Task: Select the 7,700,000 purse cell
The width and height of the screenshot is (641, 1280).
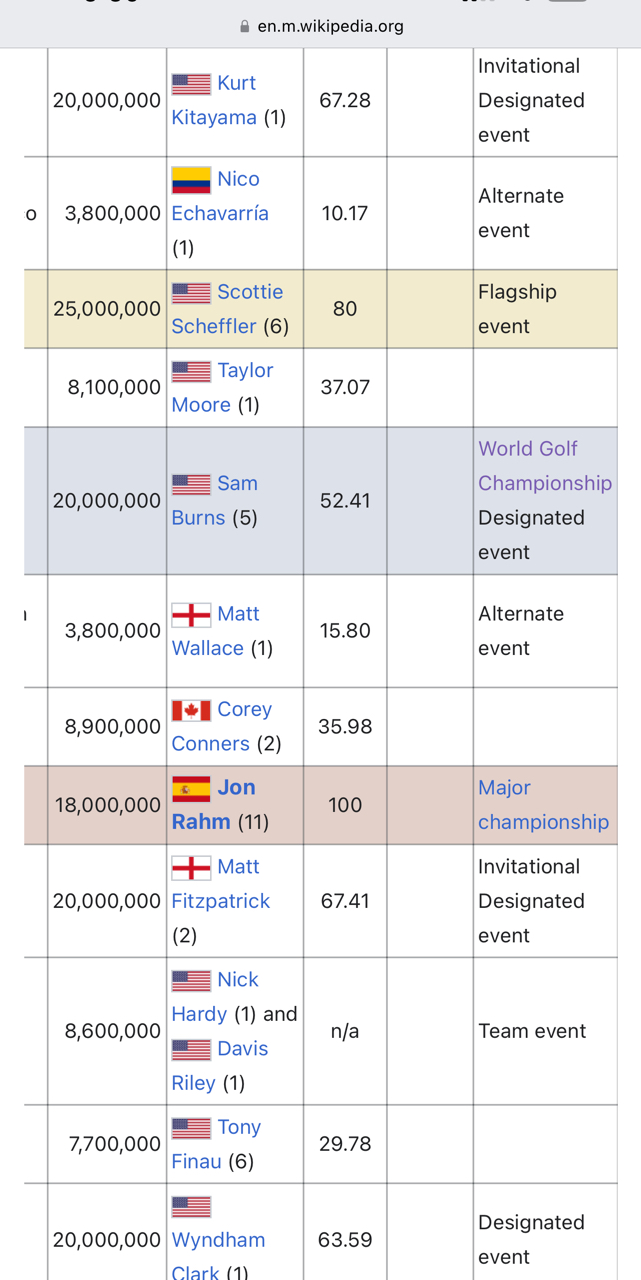Action: 107,1144
